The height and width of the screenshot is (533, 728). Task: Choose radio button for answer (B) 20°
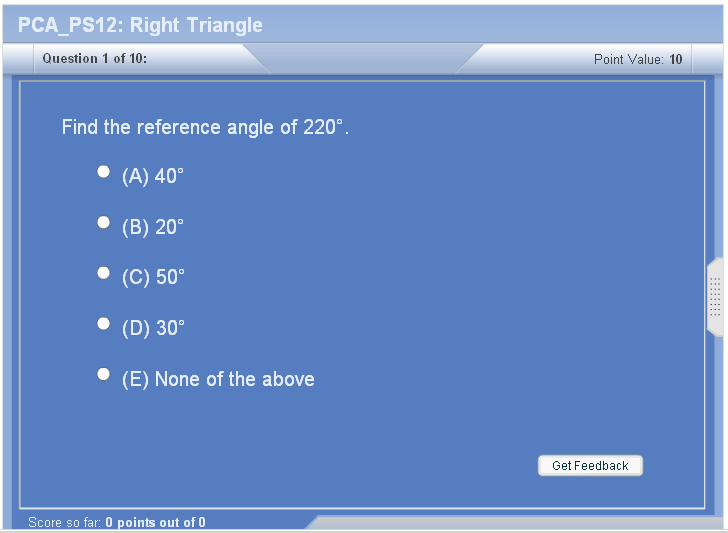[104, 222]
